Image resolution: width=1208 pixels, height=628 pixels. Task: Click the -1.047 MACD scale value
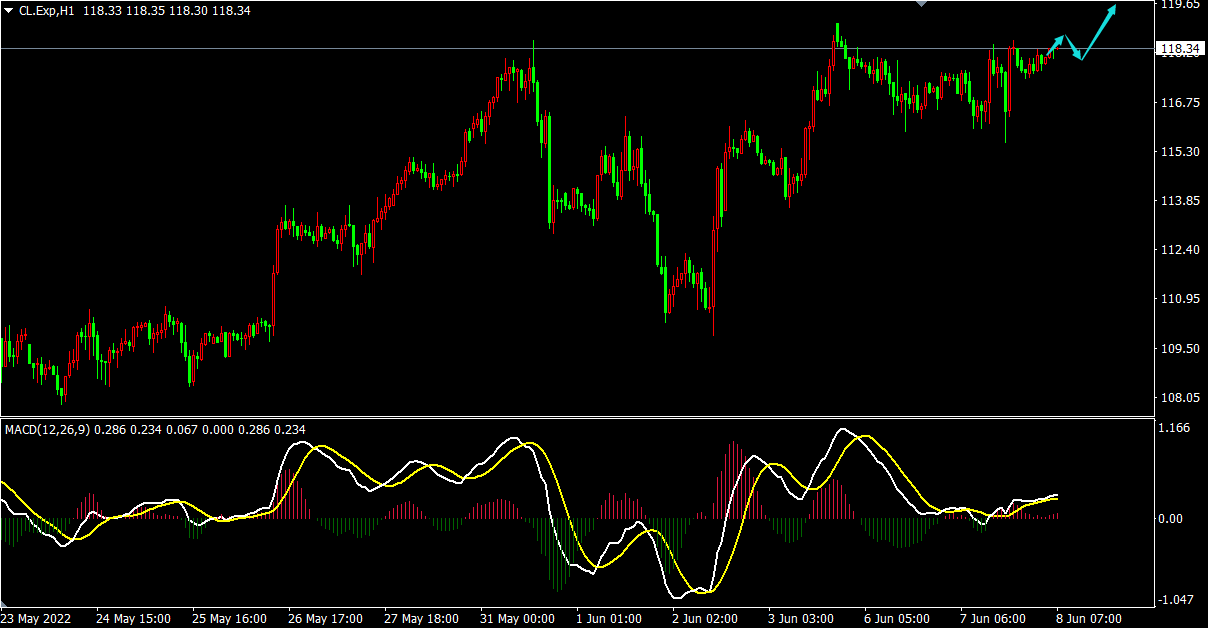pyautogui.click(x=1175, y=600)
